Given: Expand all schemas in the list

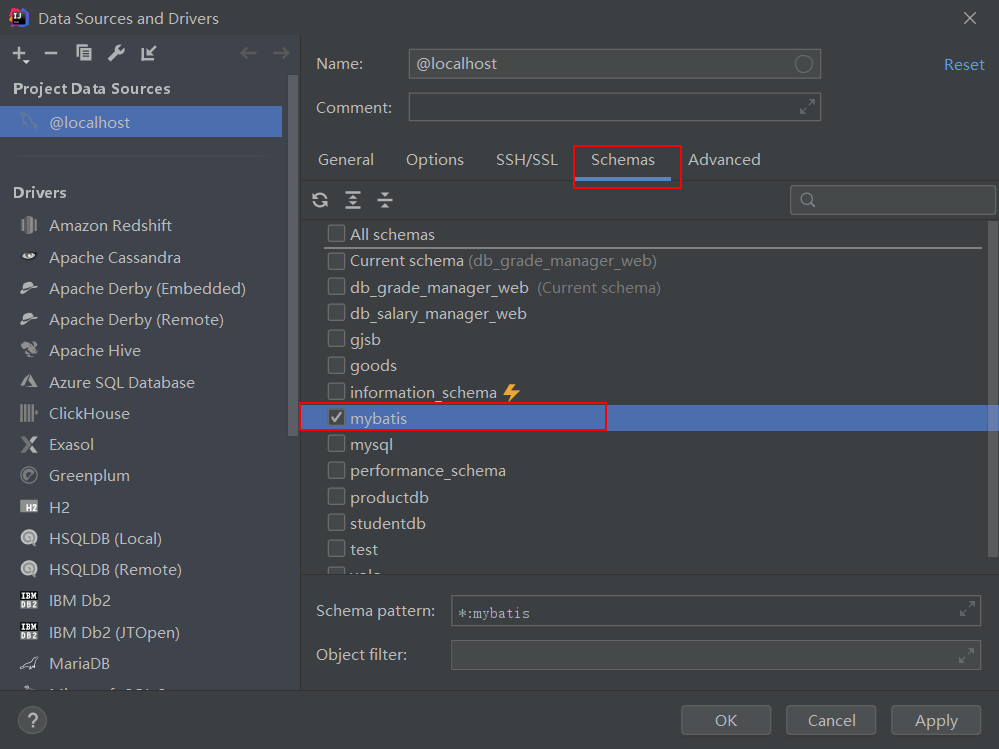Looking at the screenshot, I should 353,200.
